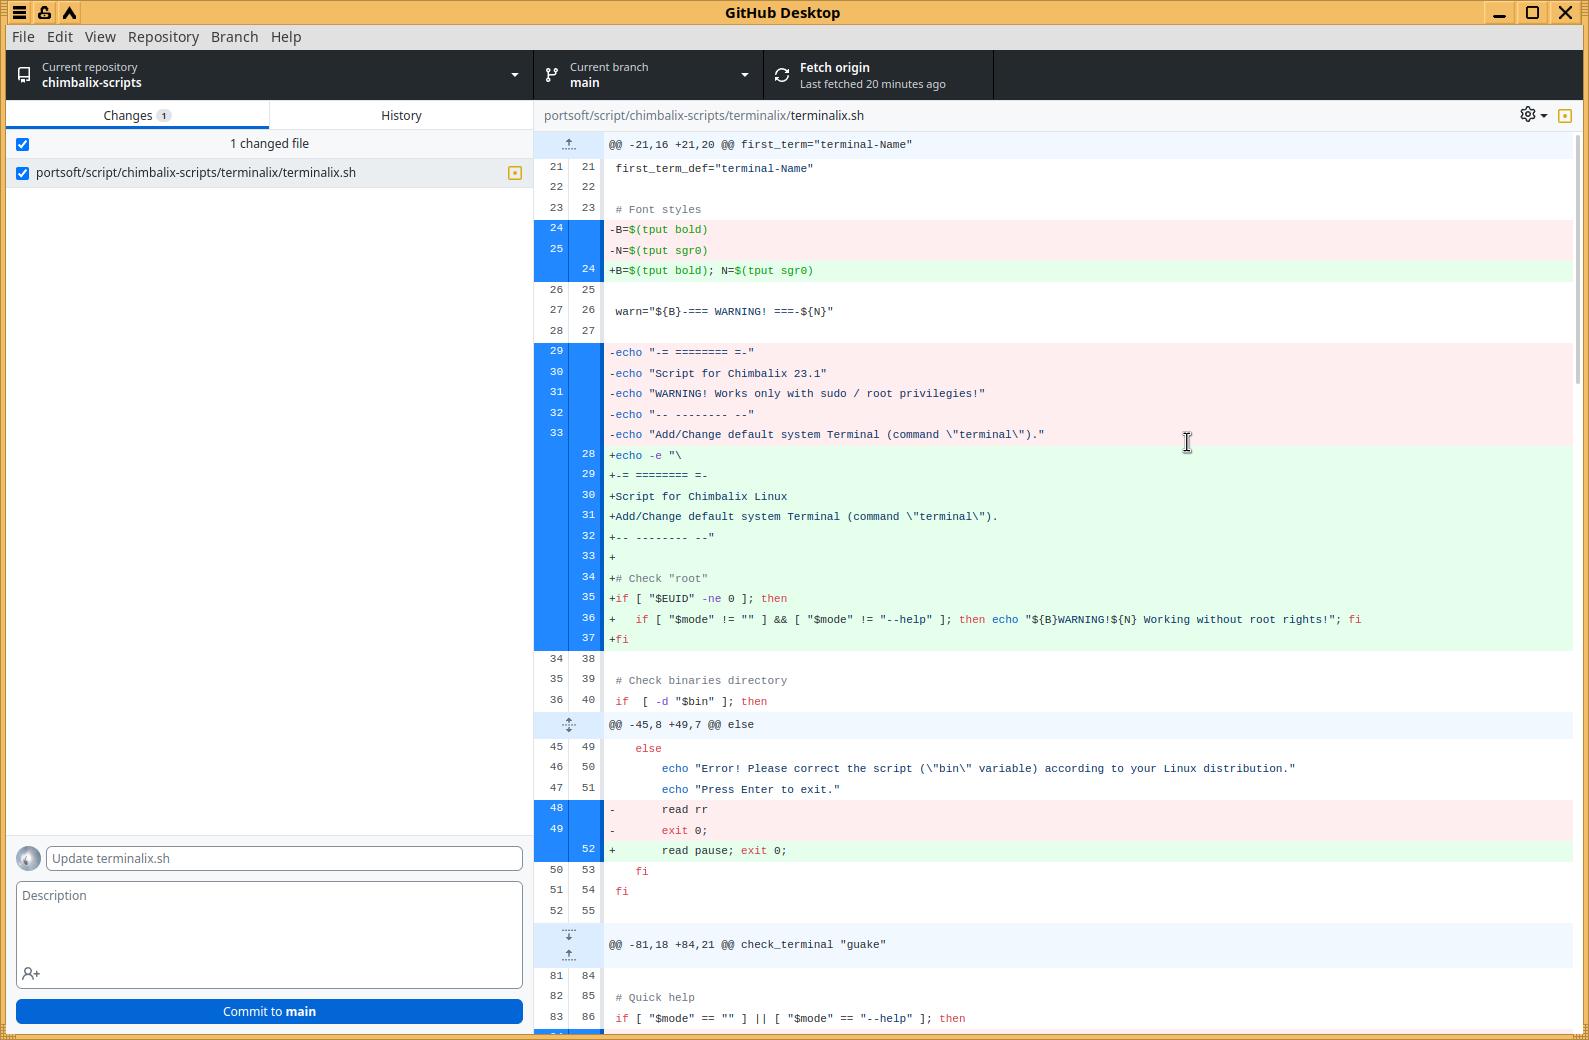Toggle the all changed files checkbox
The image size is (1589, 1040).
23,144
